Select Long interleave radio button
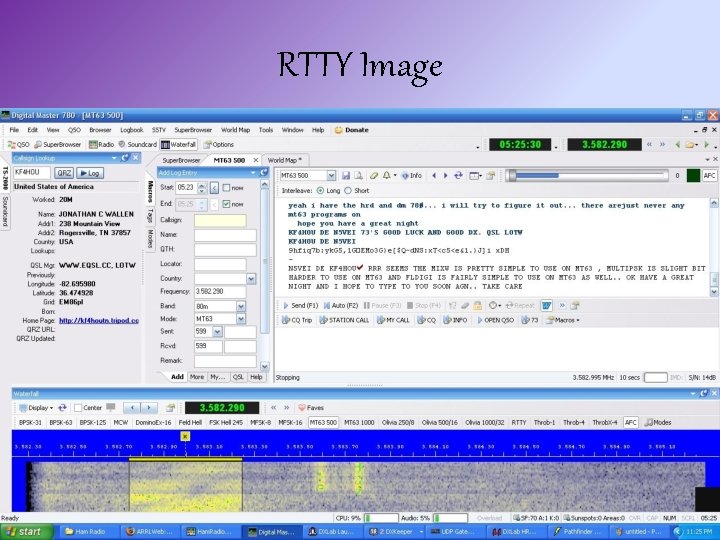Image resolution: width=720 pixels, height=540 pixels. click(320, 191)
